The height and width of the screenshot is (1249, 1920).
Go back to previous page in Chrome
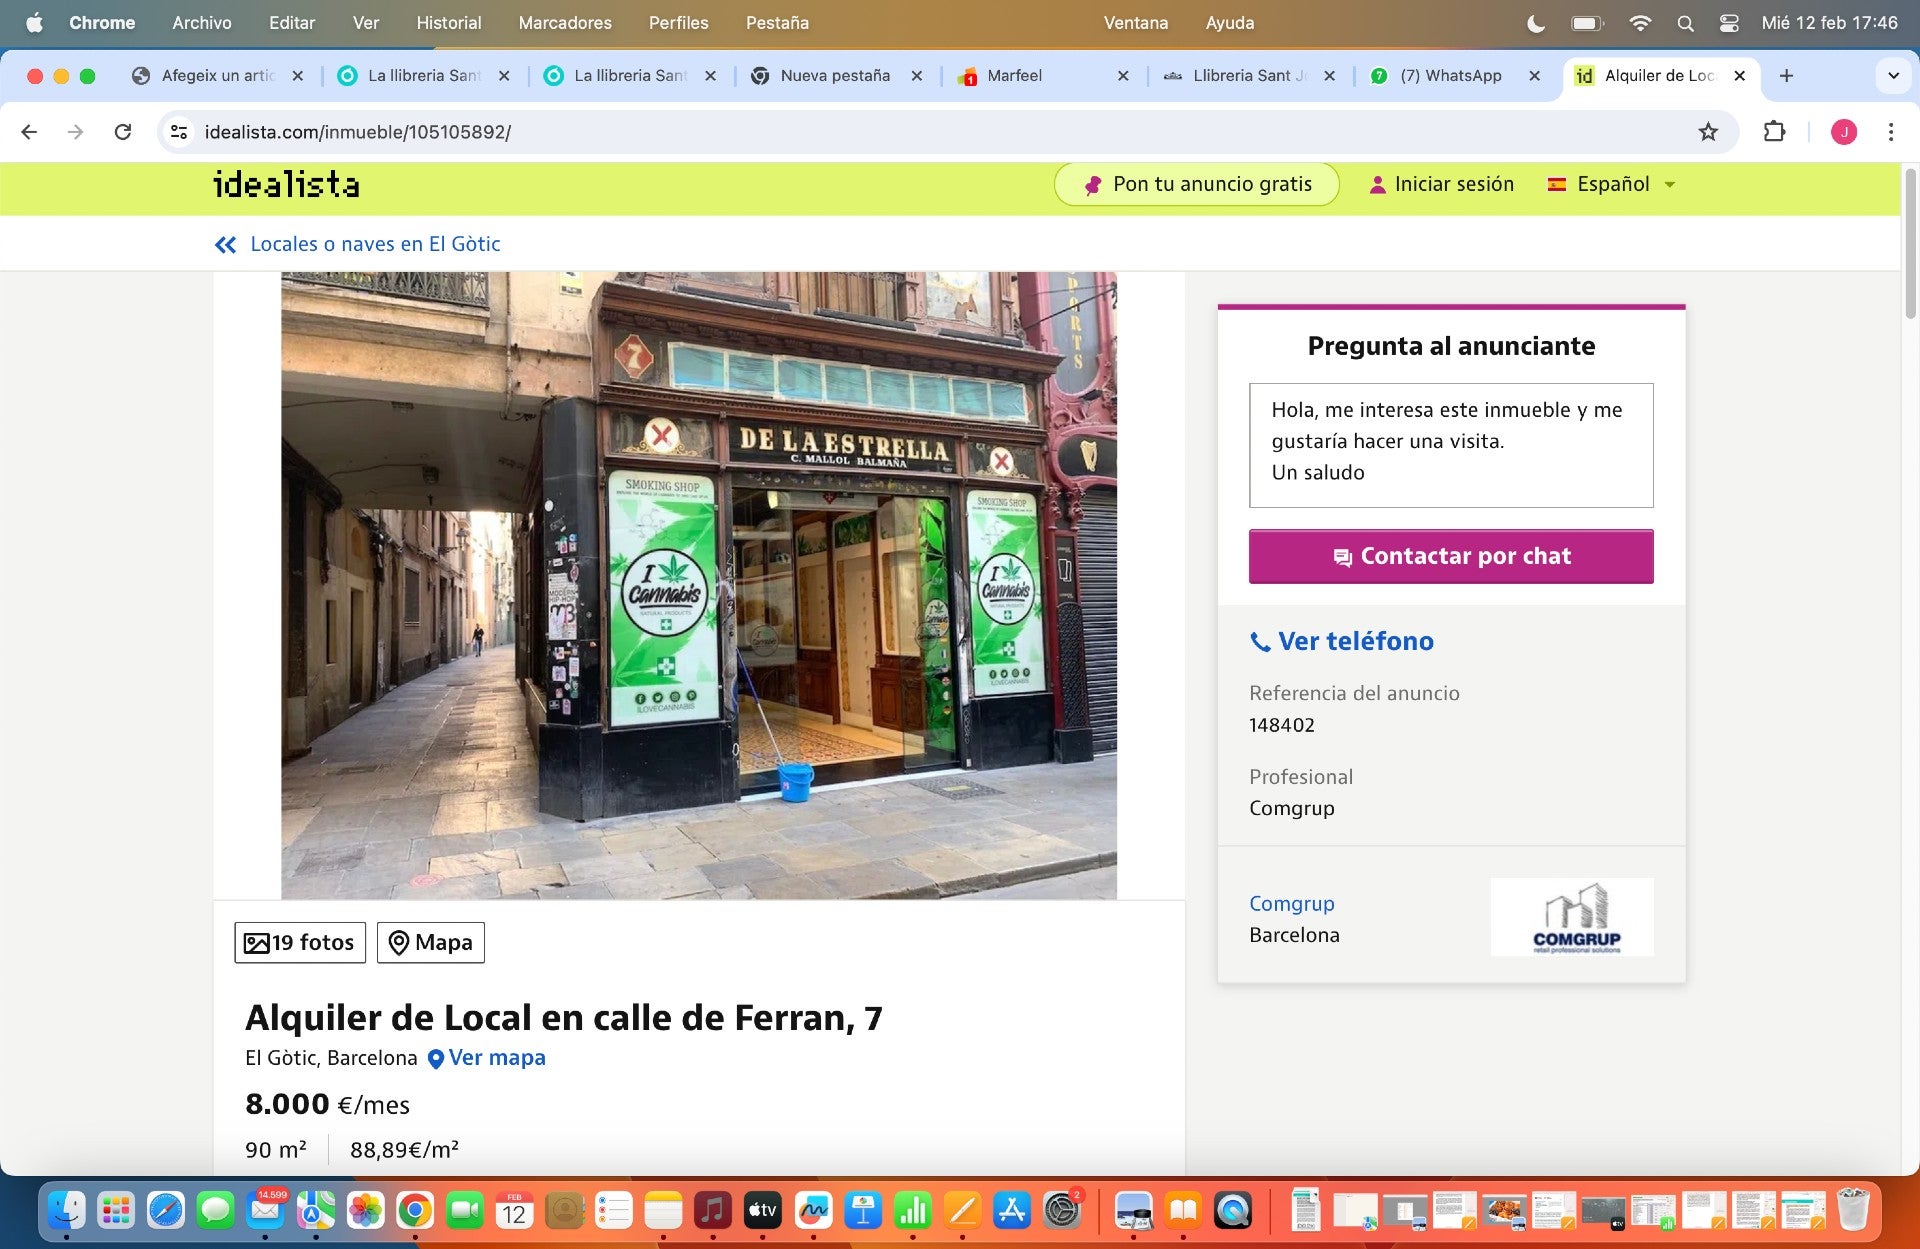29,132
